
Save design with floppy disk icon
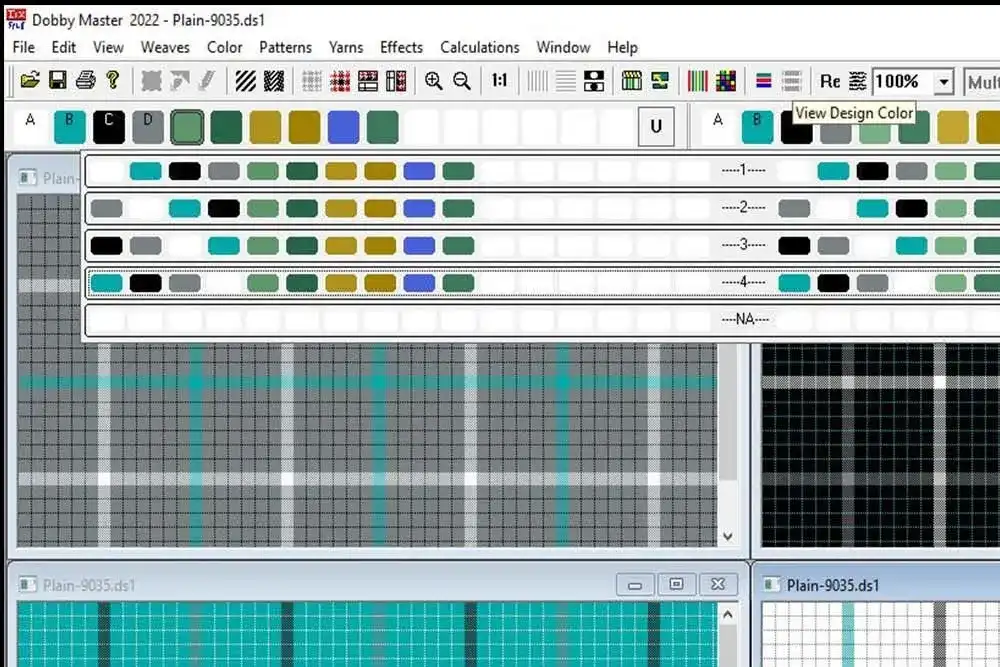point(58,81)
